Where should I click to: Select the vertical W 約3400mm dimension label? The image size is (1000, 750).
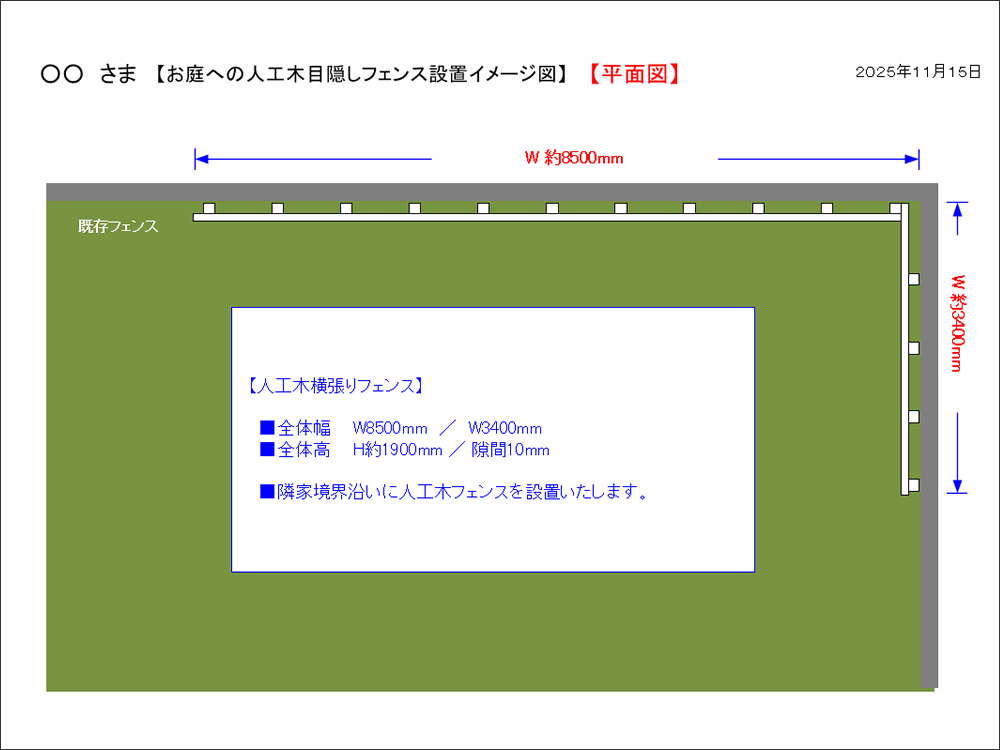pos(957,323)
